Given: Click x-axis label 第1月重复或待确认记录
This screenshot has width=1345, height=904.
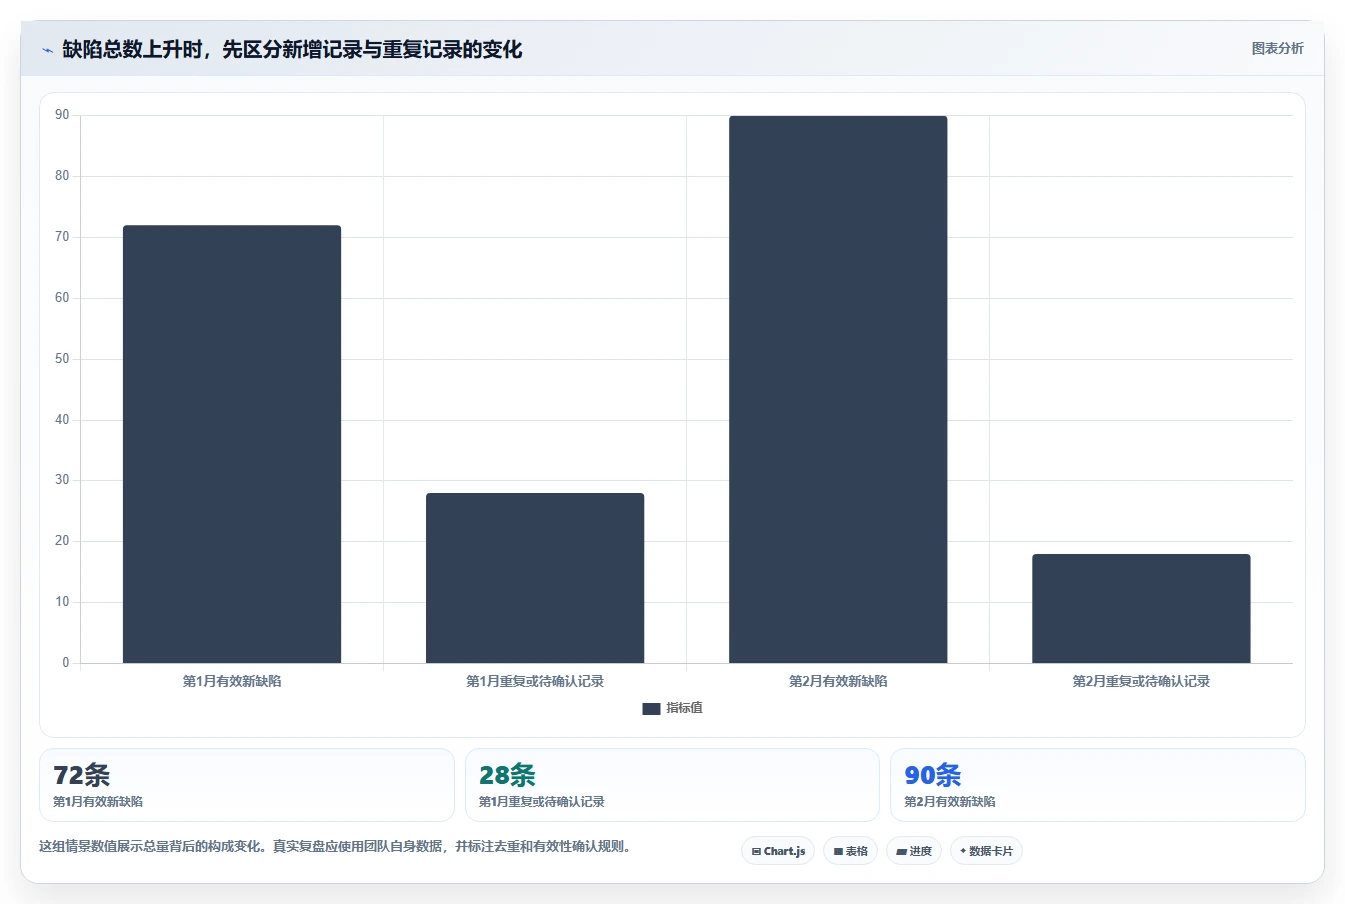Looking at the screenshot, I should (x=535, y=681).
